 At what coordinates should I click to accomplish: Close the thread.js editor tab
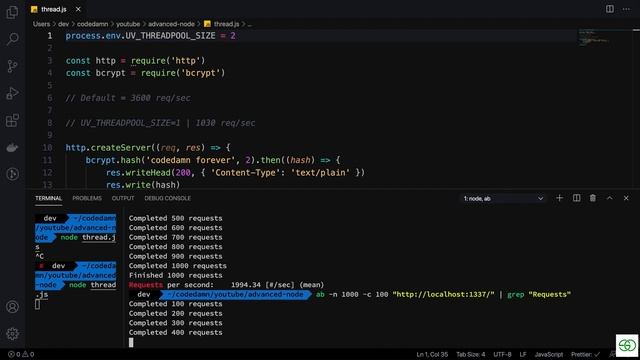(x=78, y=9)
